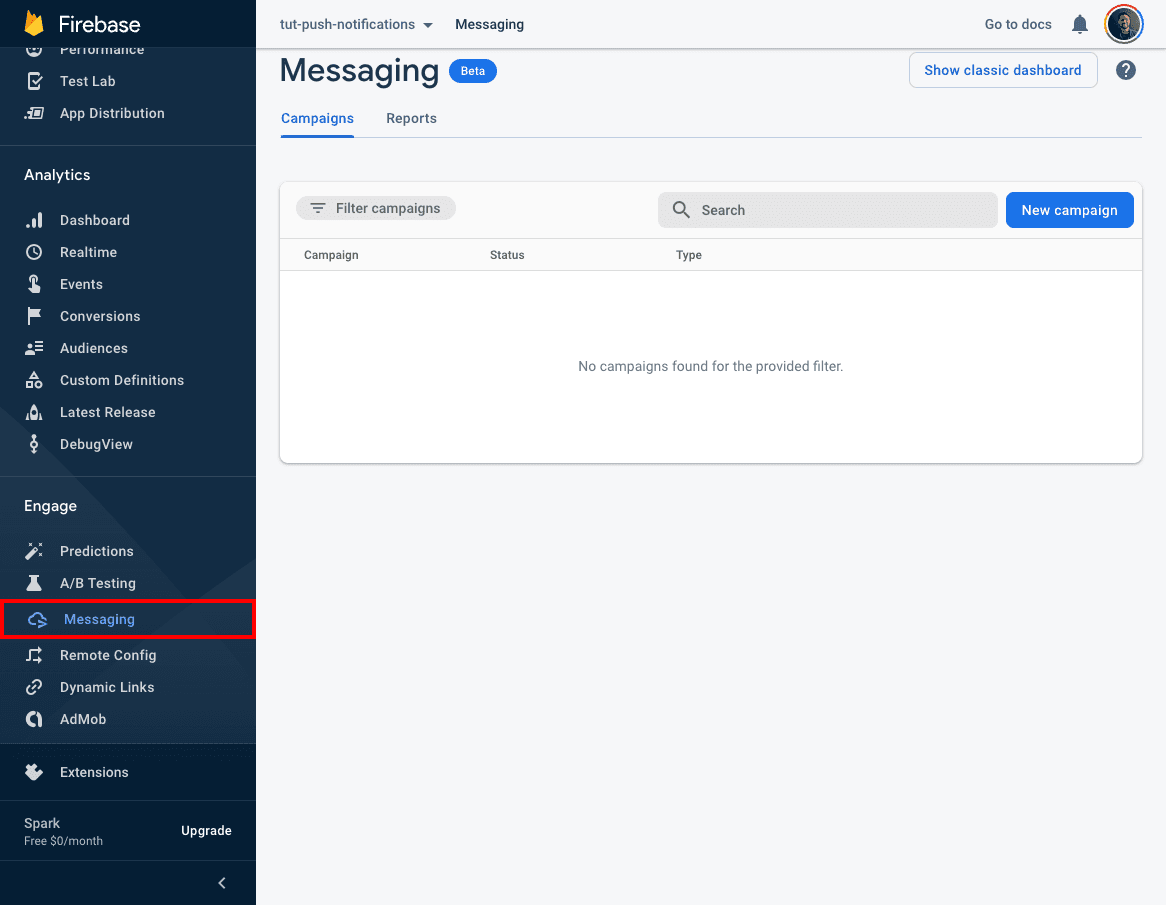The height and width of the screenshot is (905, 1166).
Task: Select the Campaigns tab
Action: pos(317,118)
